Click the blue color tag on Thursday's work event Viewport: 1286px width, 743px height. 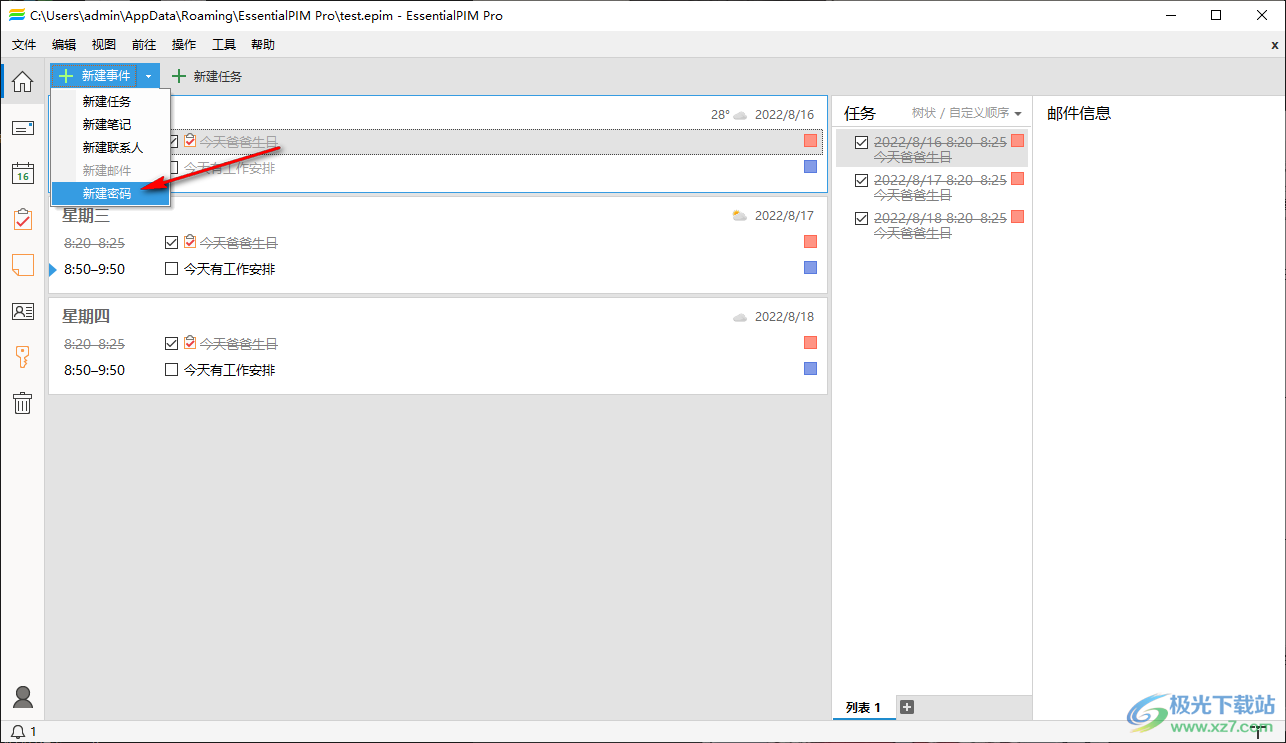coord(810,368)
